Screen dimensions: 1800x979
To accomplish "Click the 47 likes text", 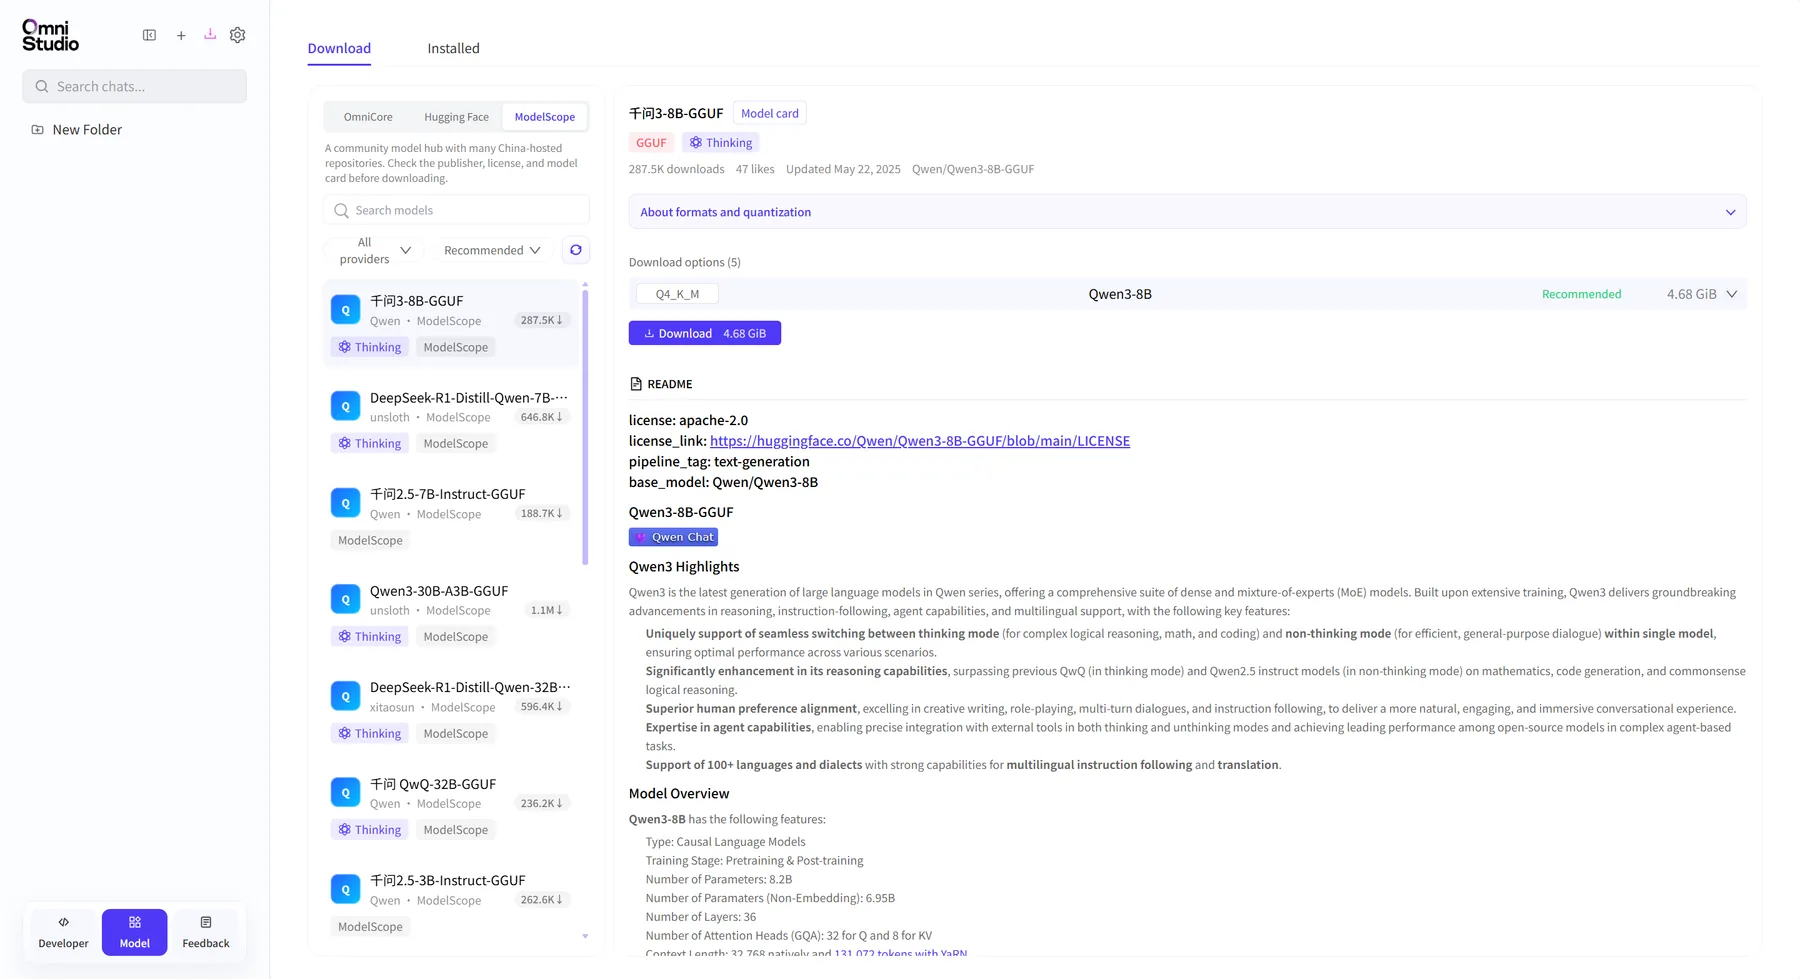I will [x=755, y=169].
